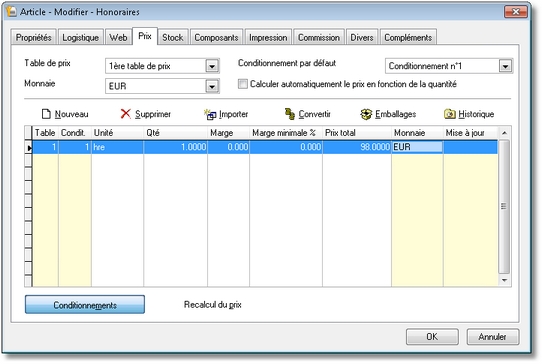542x364 pixels.
Task: Click the Mise à jour column header
Action: click(x=470, y=133)
